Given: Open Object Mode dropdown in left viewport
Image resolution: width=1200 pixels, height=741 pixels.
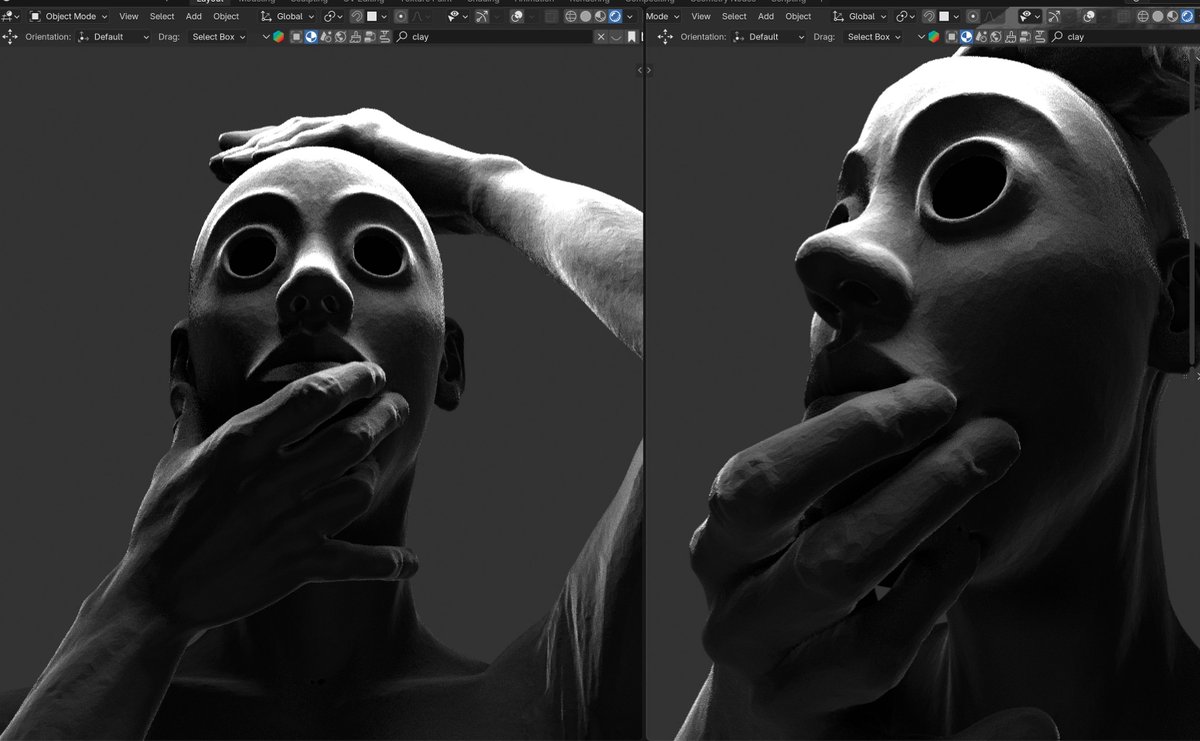Looking at the screenshot, I should (x=69, y=16).
